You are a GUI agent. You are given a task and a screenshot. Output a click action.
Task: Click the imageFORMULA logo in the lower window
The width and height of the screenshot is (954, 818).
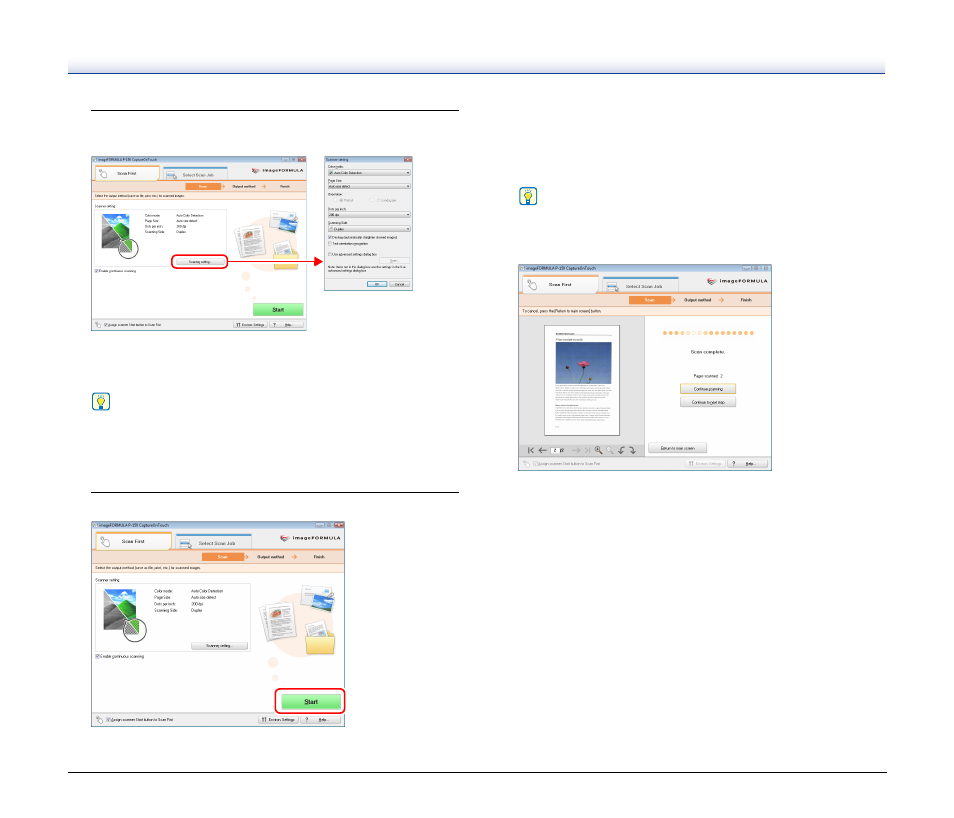click(310, 538)
